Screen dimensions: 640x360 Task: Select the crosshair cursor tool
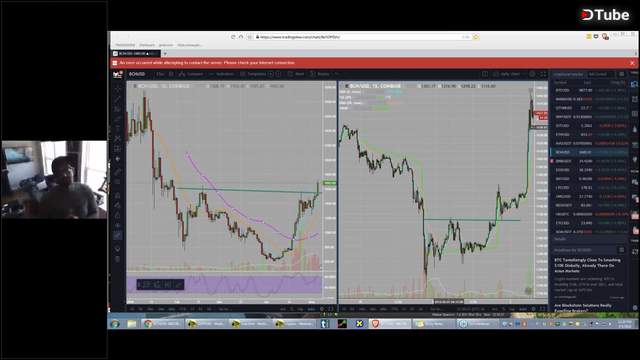(118, 89)
